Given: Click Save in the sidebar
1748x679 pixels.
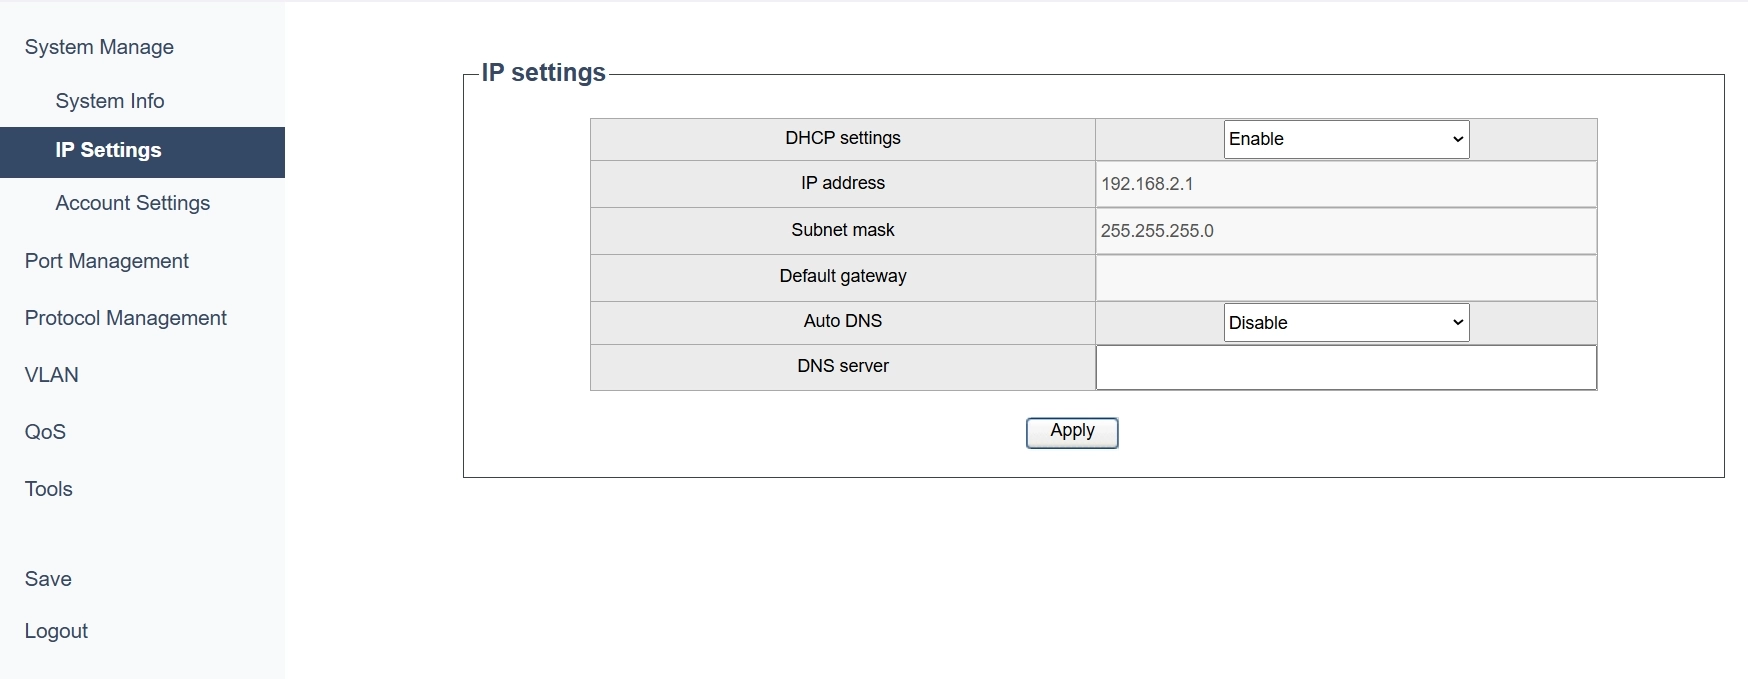Looking at the screenshot, I should point(48,579).
